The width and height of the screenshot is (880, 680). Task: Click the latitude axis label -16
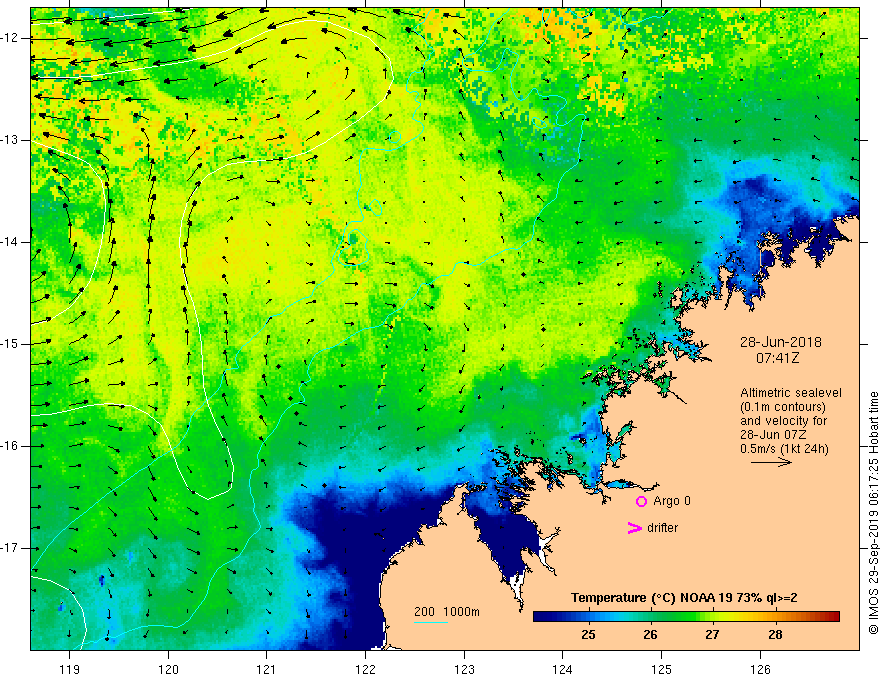coord(11,446)
